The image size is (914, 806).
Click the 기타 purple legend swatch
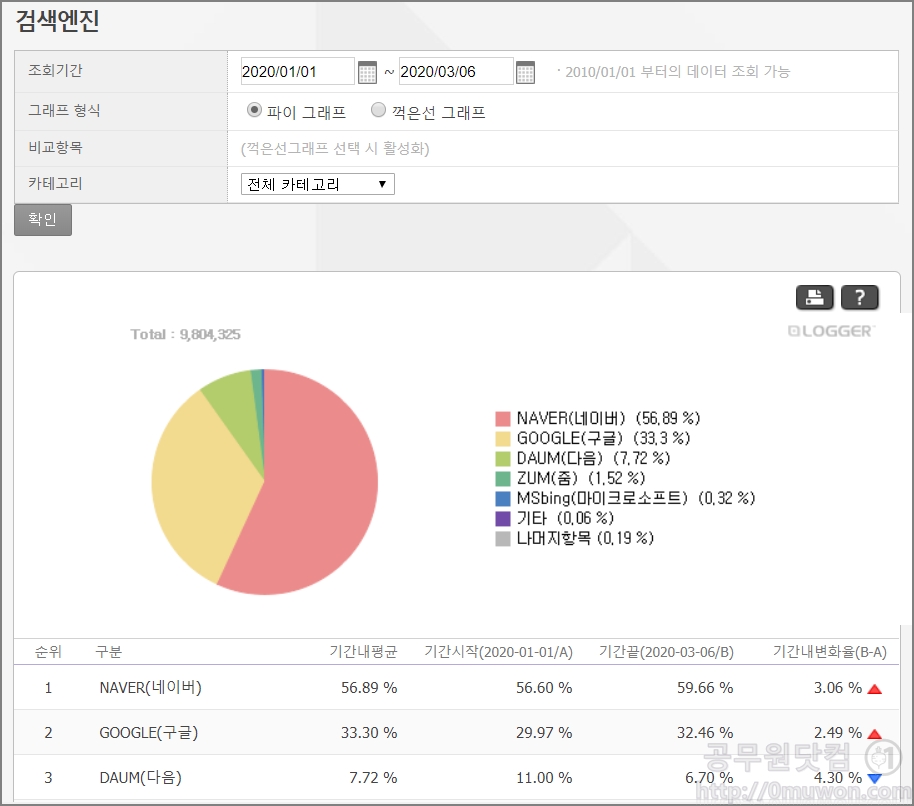tap(502, 519)
